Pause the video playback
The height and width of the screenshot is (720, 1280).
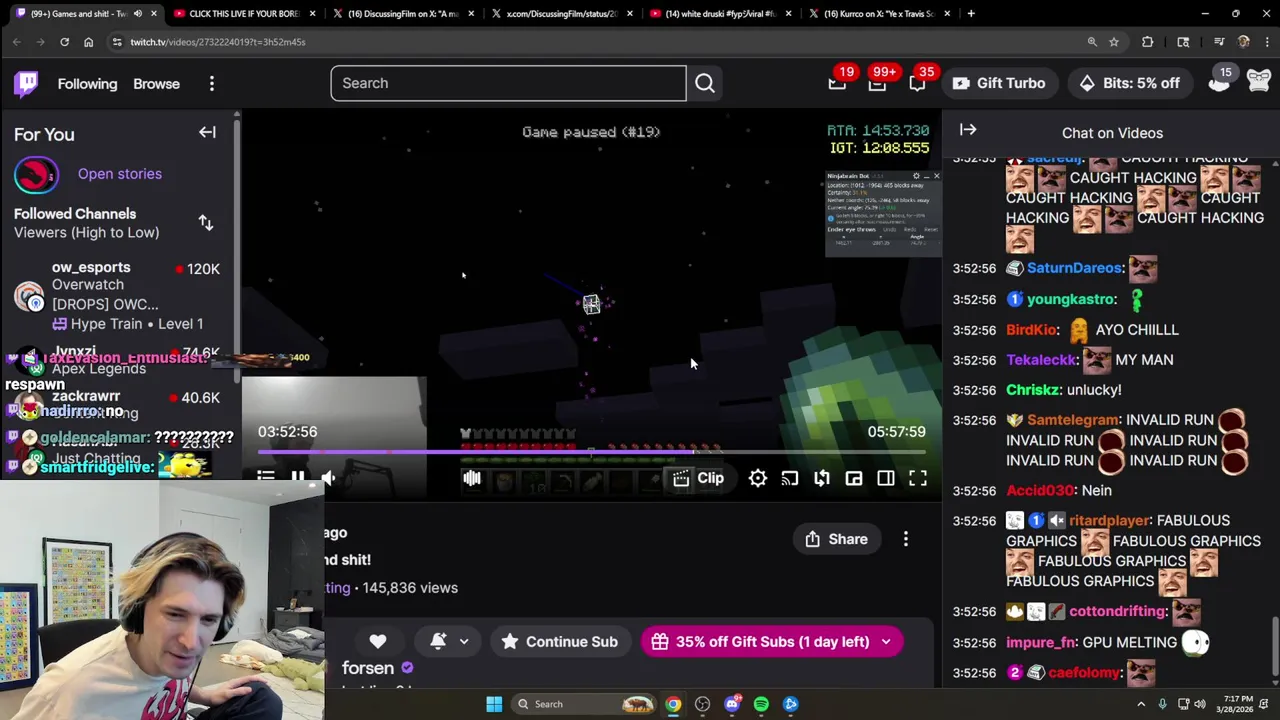click(x=297, y=478)
